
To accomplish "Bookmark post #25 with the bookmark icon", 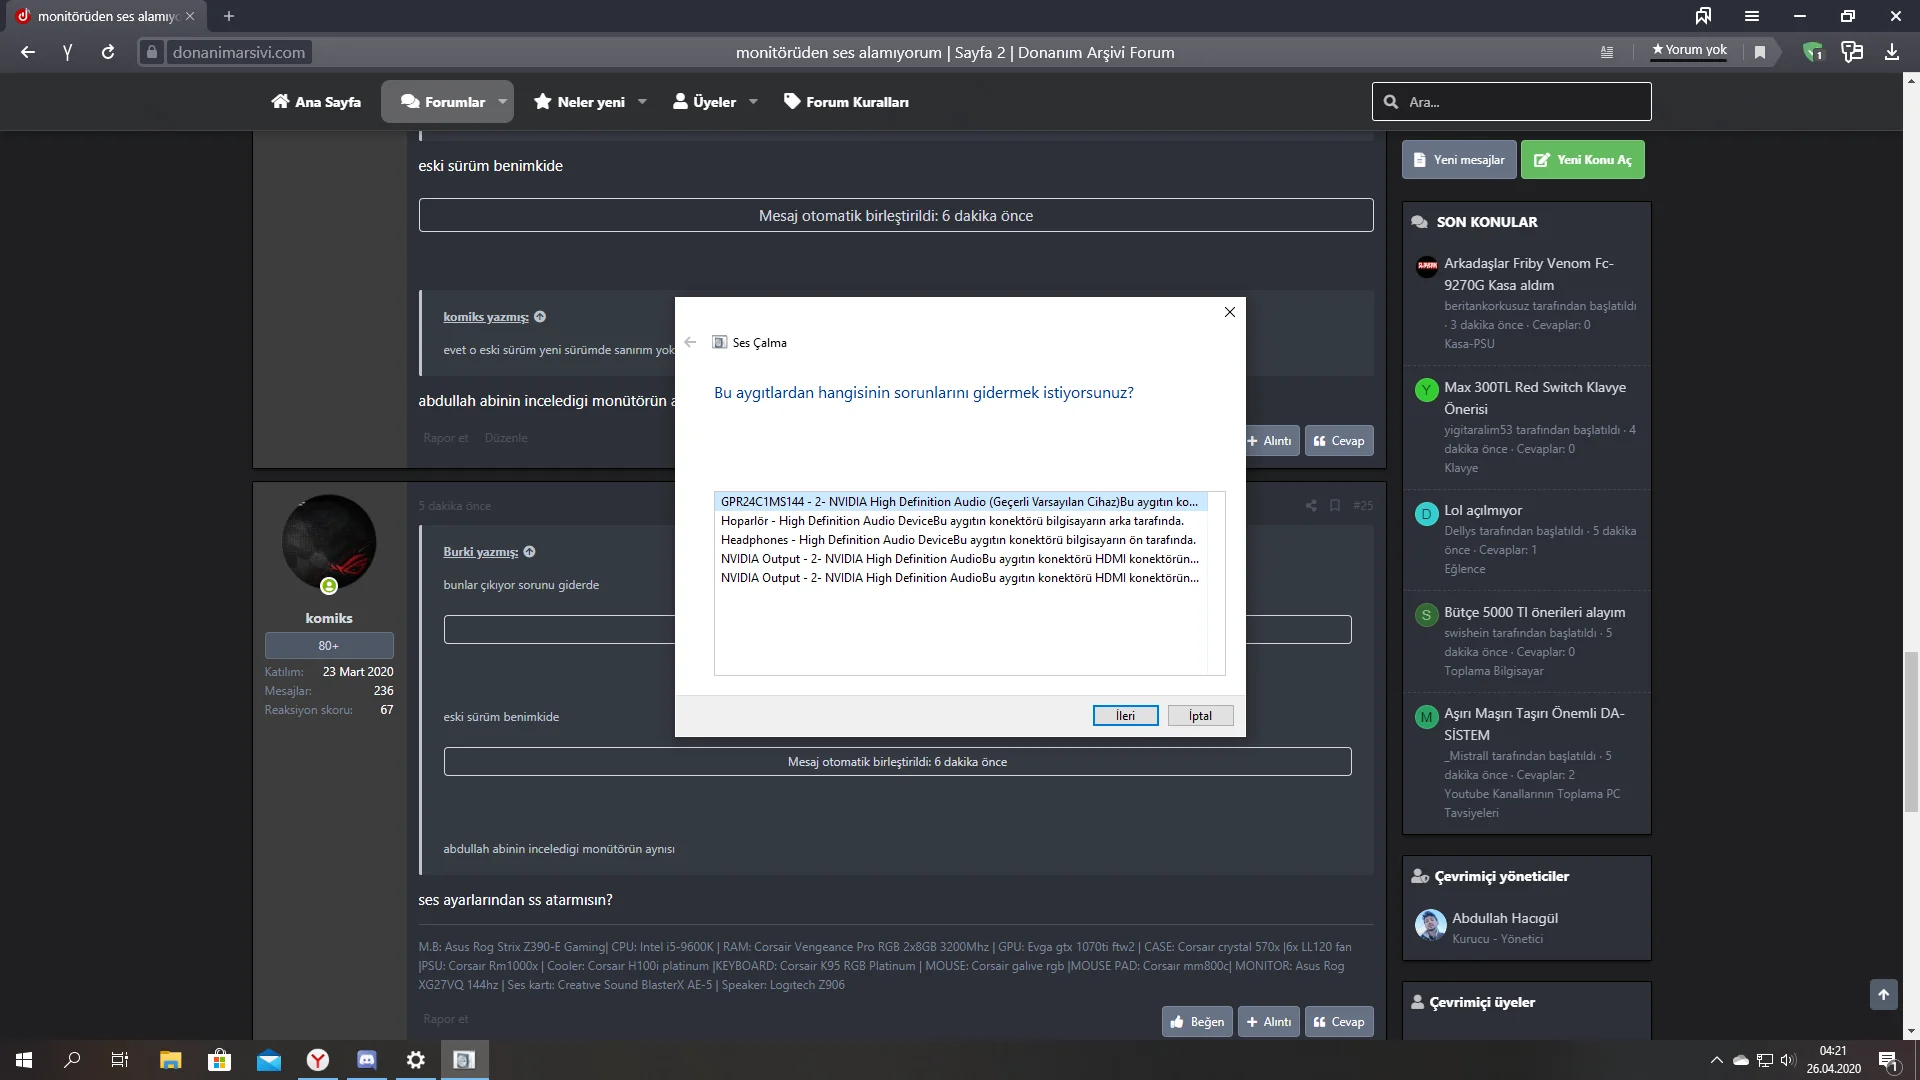I will pos(1335,506).
